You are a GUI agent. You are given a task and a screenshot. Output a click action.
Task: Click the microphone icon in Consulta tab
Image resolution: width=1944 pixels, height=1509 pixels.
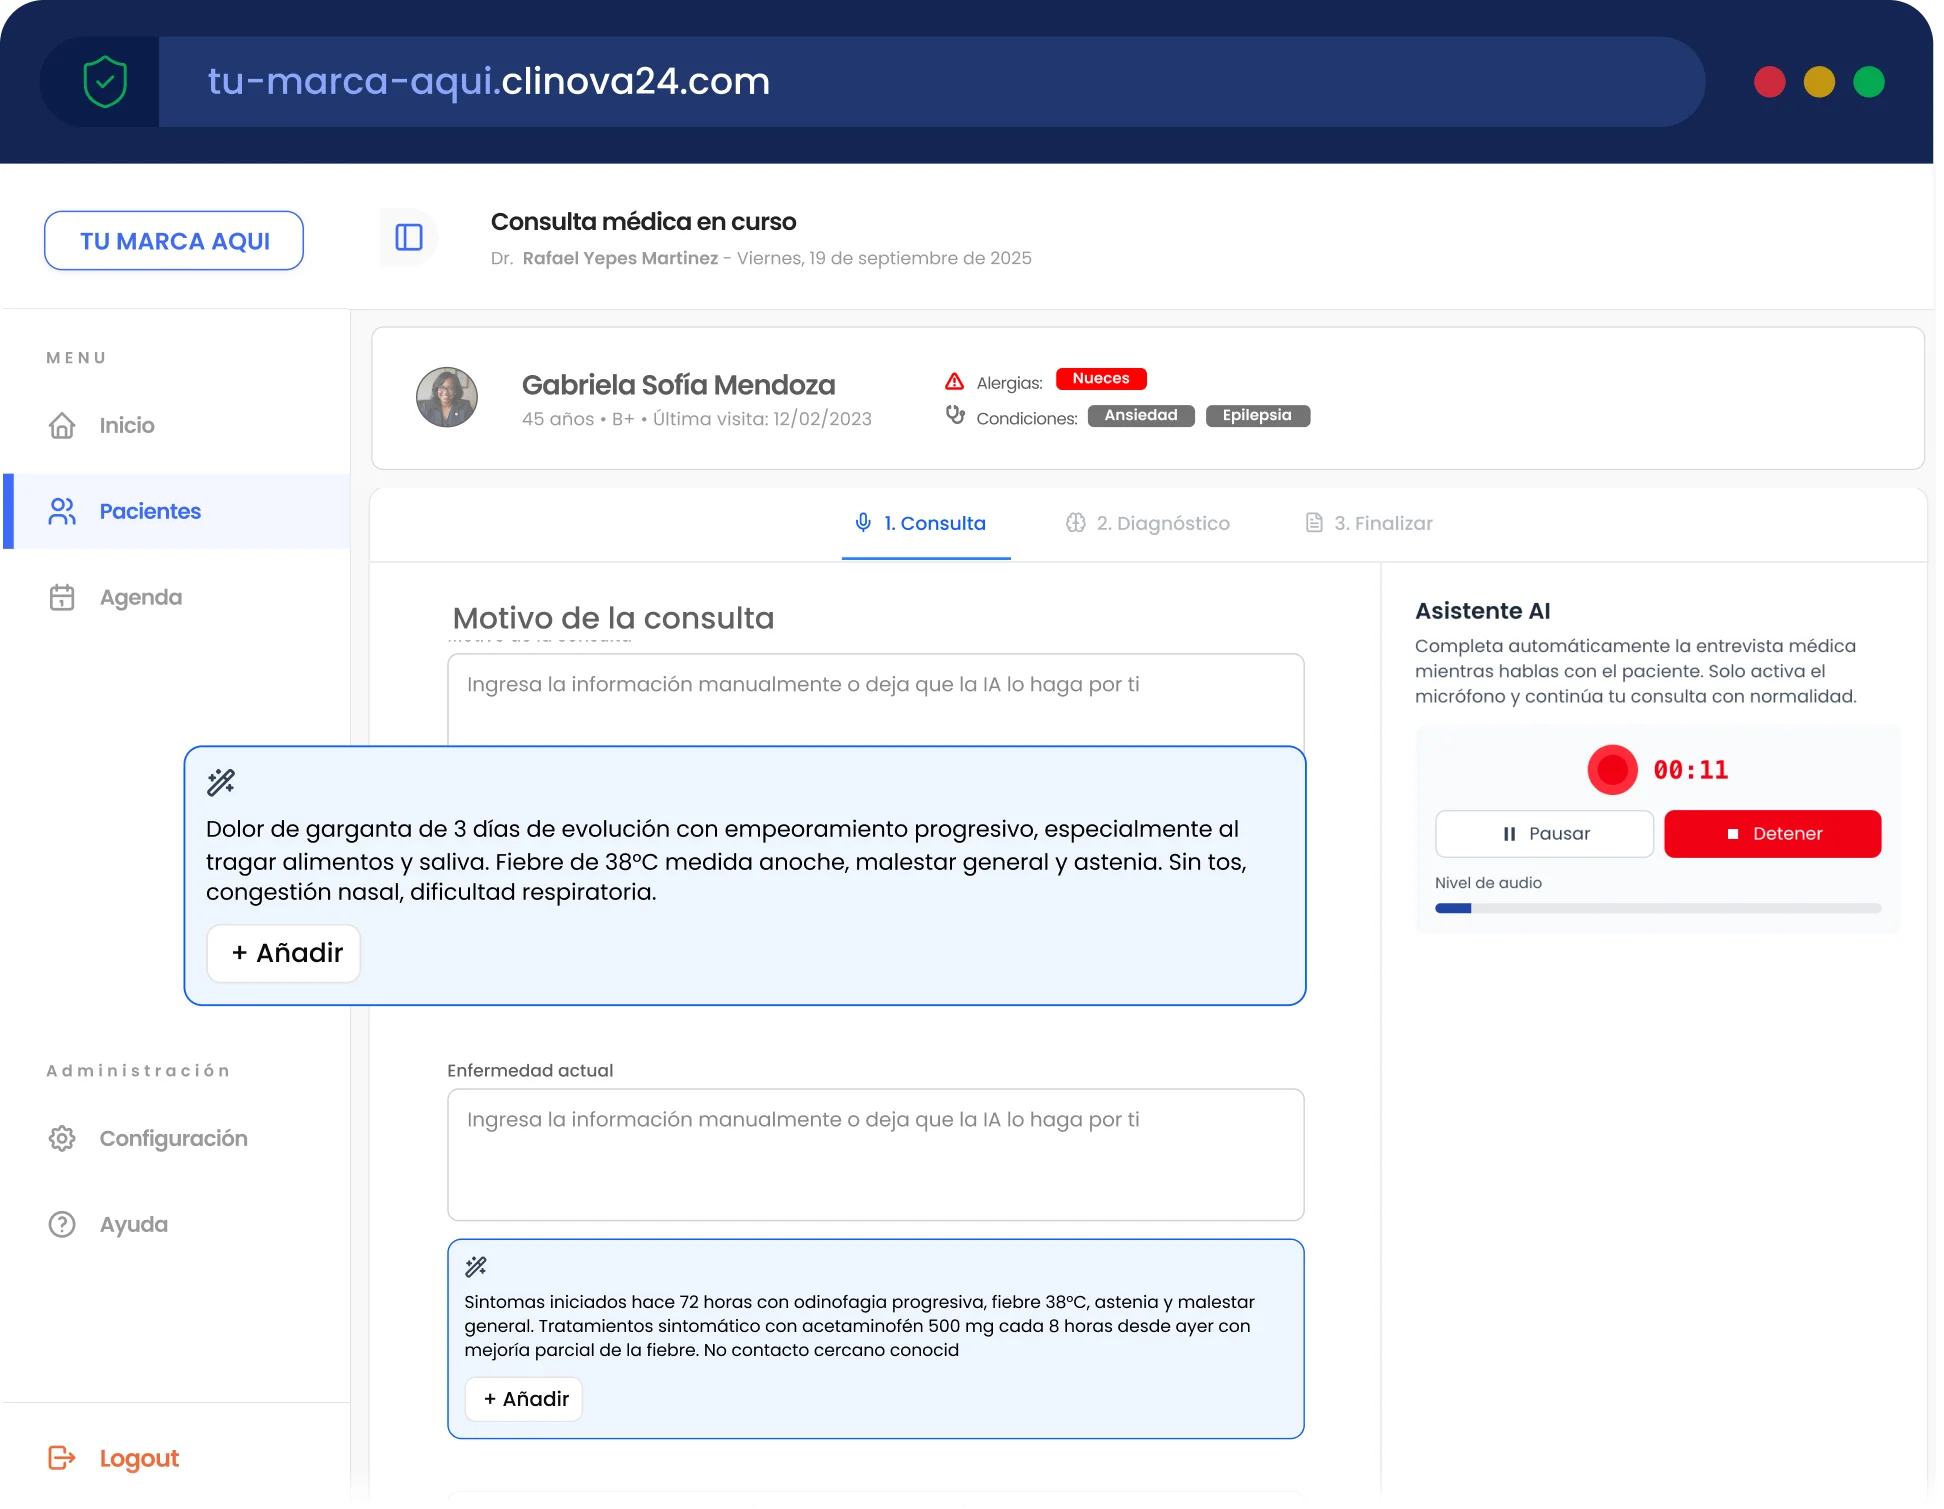click(863, 523)
